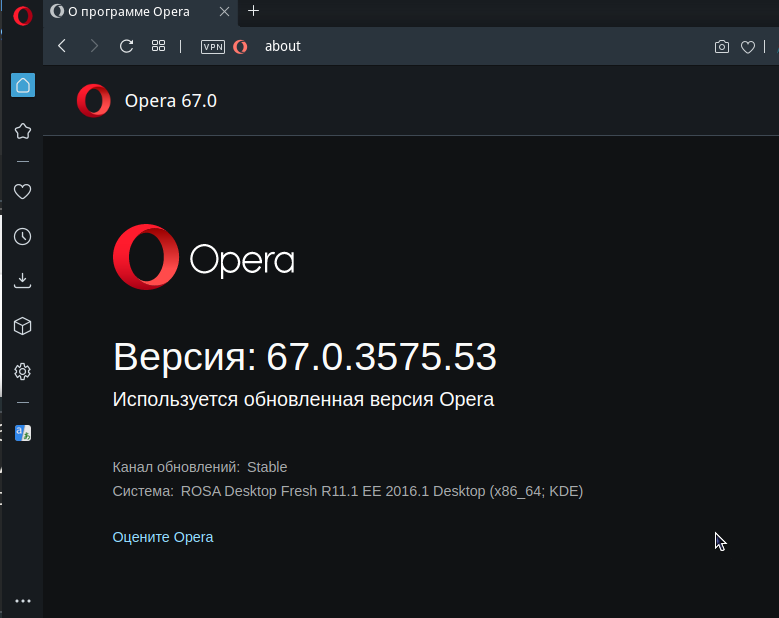Go back to the previous page

point(62,46)
